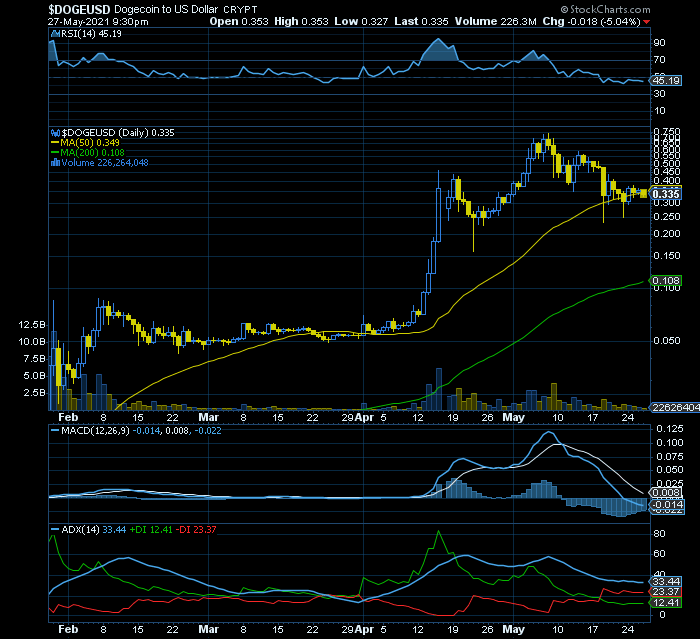Click the 0.335 last-price tag on price axis
Image resolution: width=700 pixels, height=639 pixels.
point(666,194)
